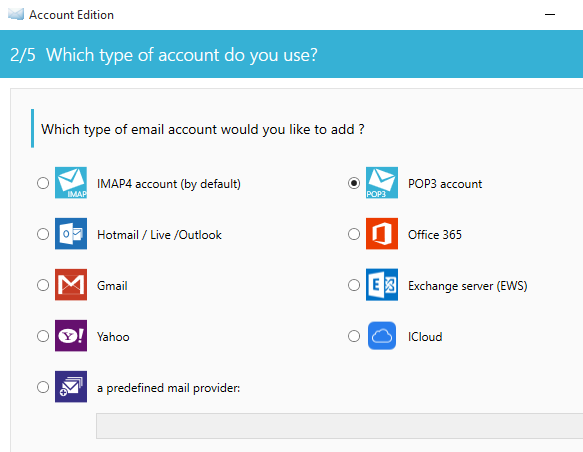This screenshot has width=583, height=452.
Task: Select the IMAP4 account radio button
Action: (x=43, y=183)
